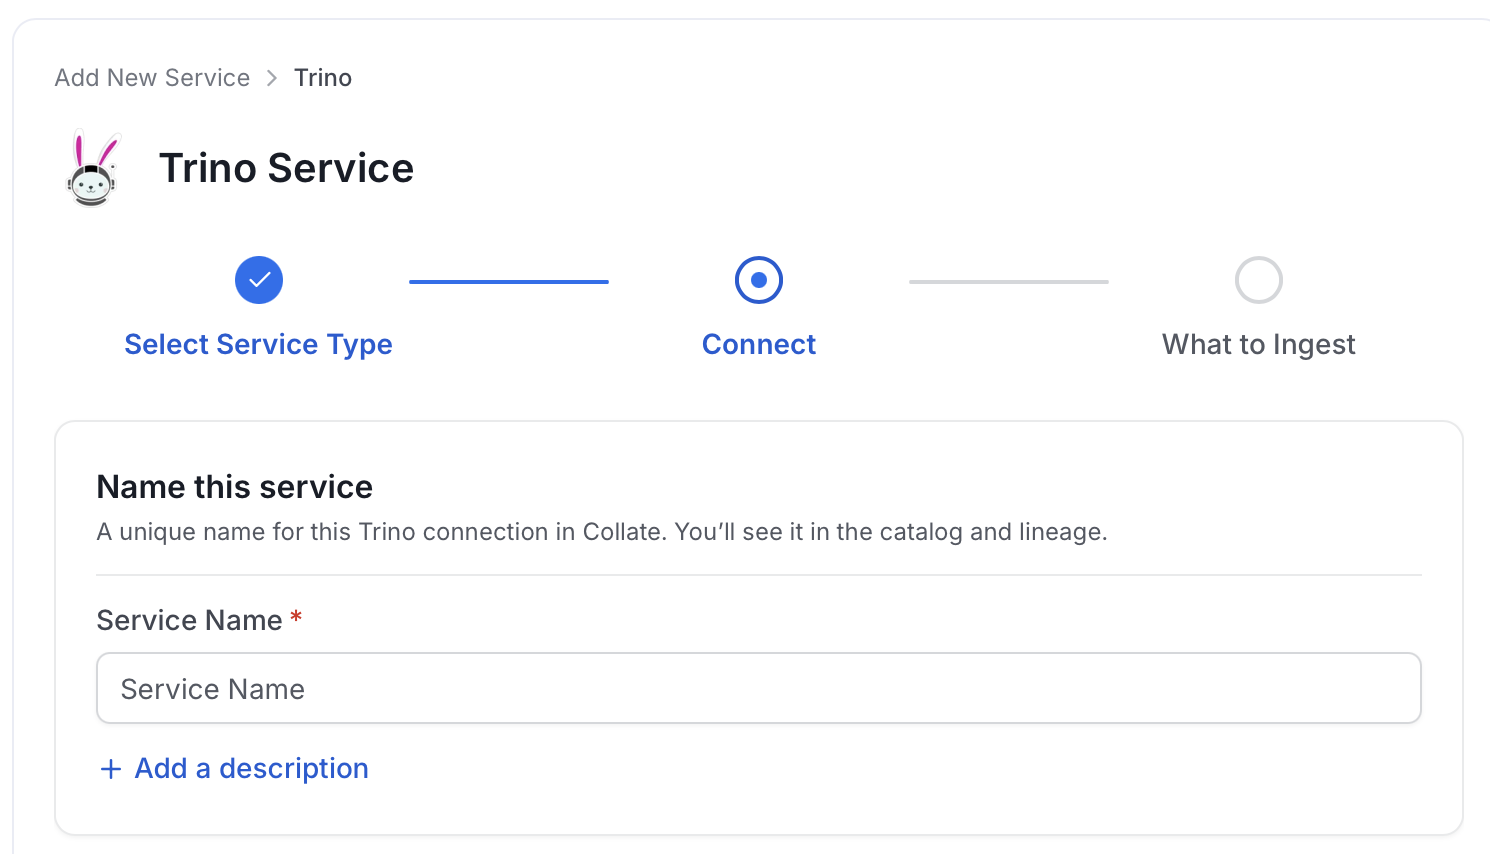Select the Connect step label
The image size is (1490, 854).
point(759,344)
